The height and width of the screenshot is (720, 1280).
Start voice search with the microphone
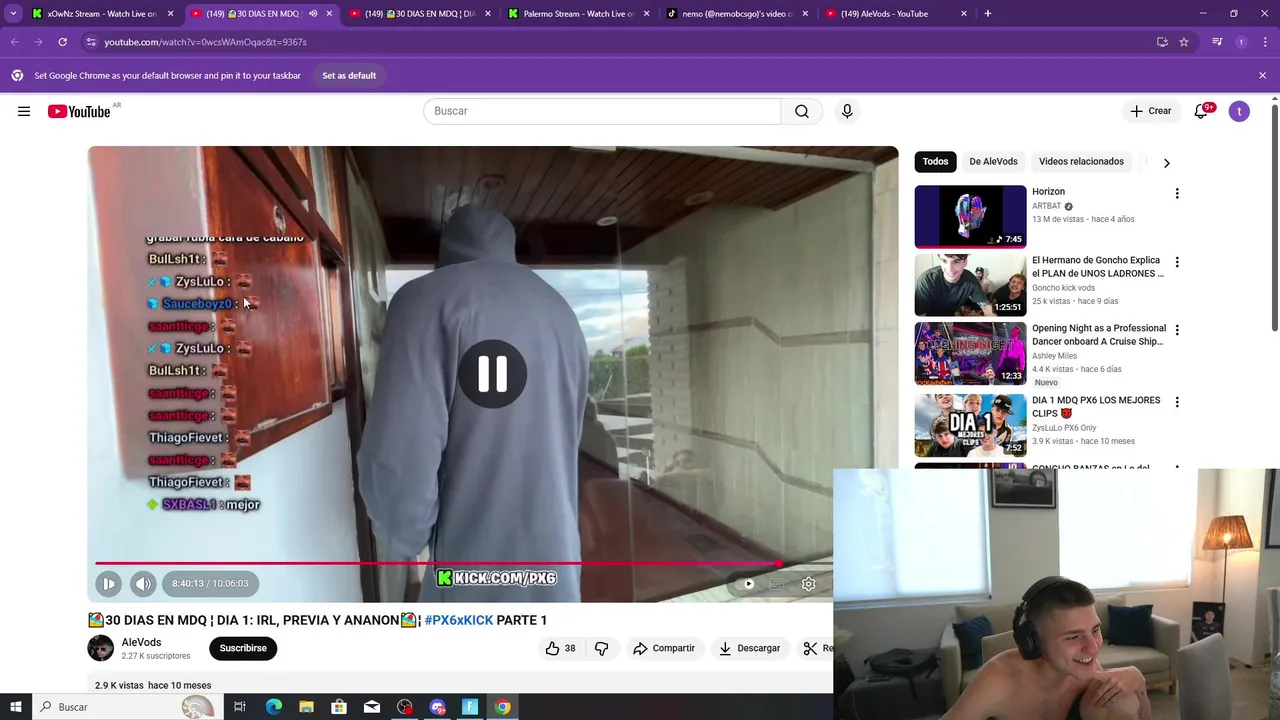[847, 111]
